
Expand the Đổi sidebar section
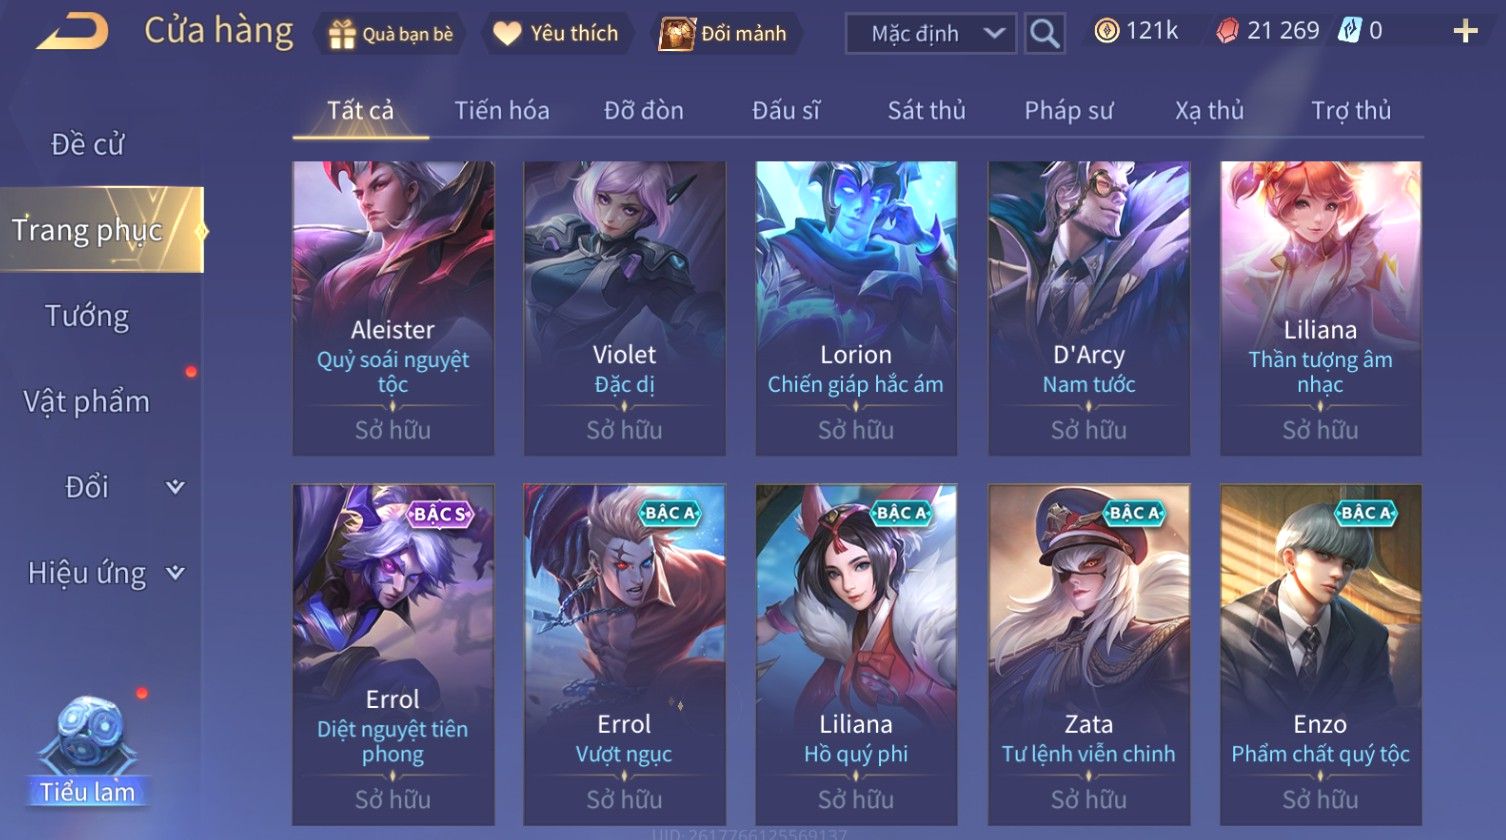tap(175, 487)
